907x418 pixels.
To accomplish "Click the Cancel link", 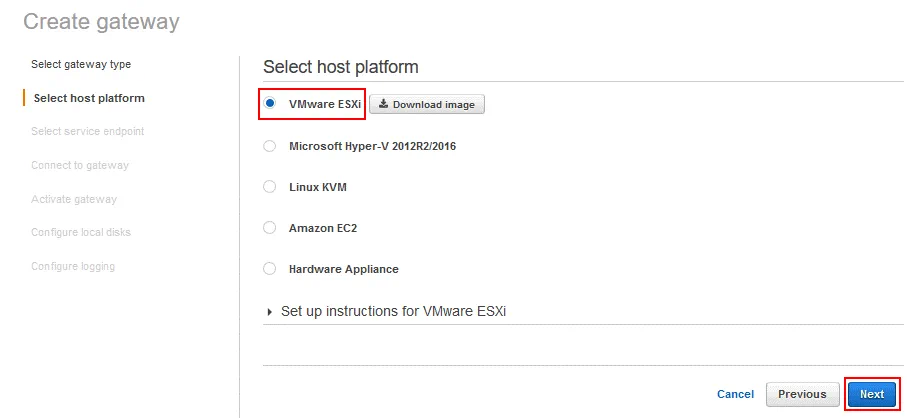I will (735, 394).
